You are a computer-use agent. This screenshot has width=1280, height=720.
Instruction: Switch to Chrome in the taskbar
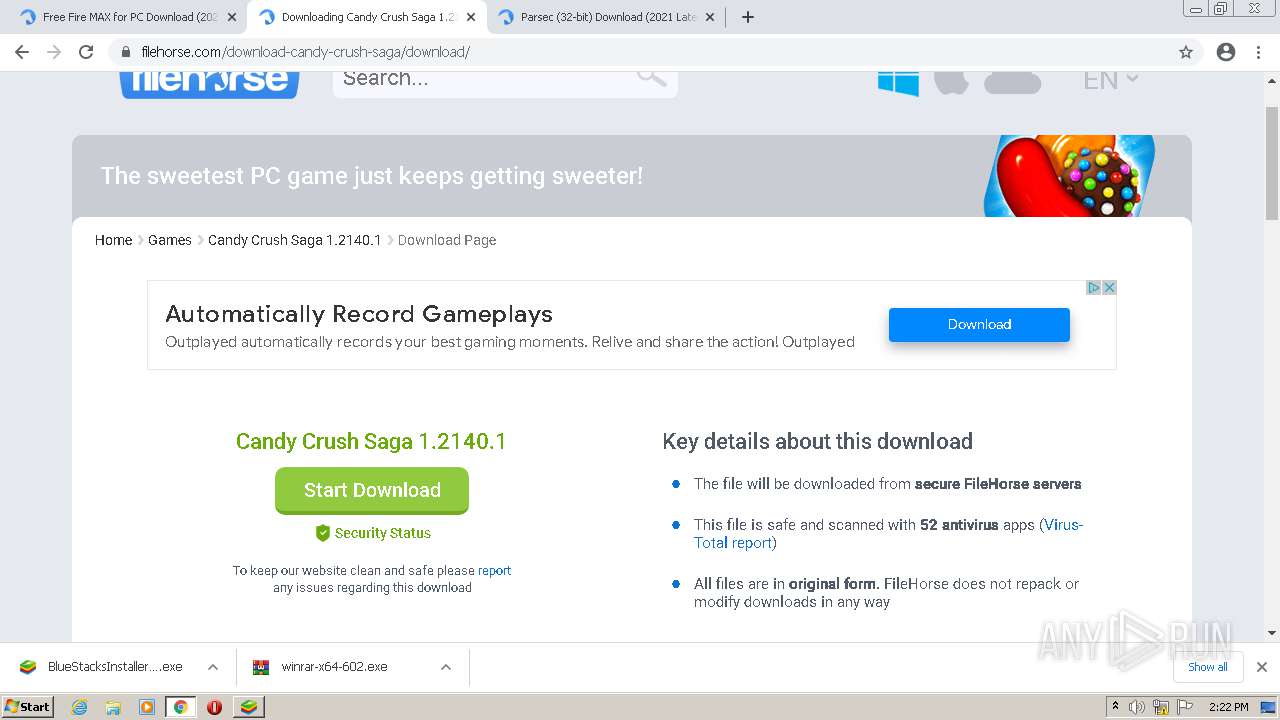tap(180, 707)
